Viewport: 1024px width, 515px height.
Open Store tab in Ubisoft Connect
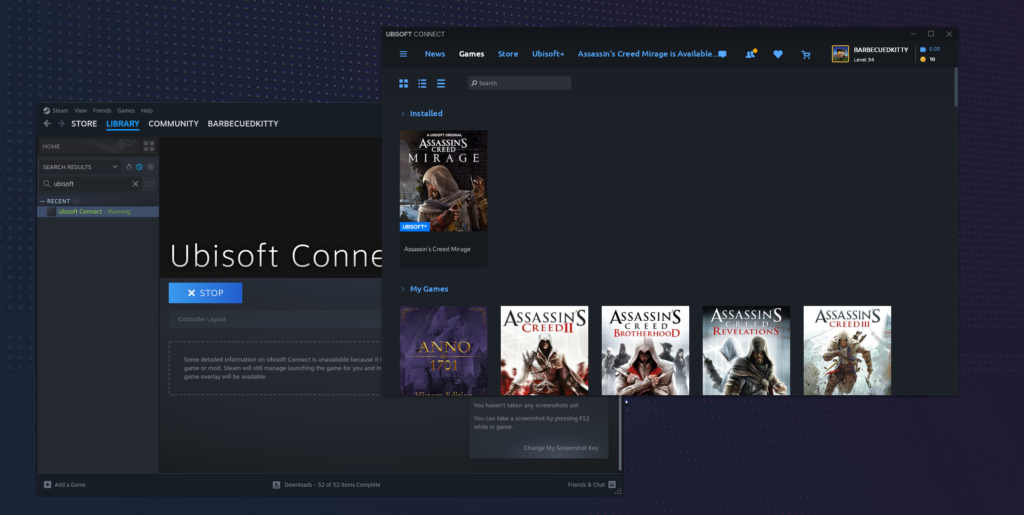508,54
